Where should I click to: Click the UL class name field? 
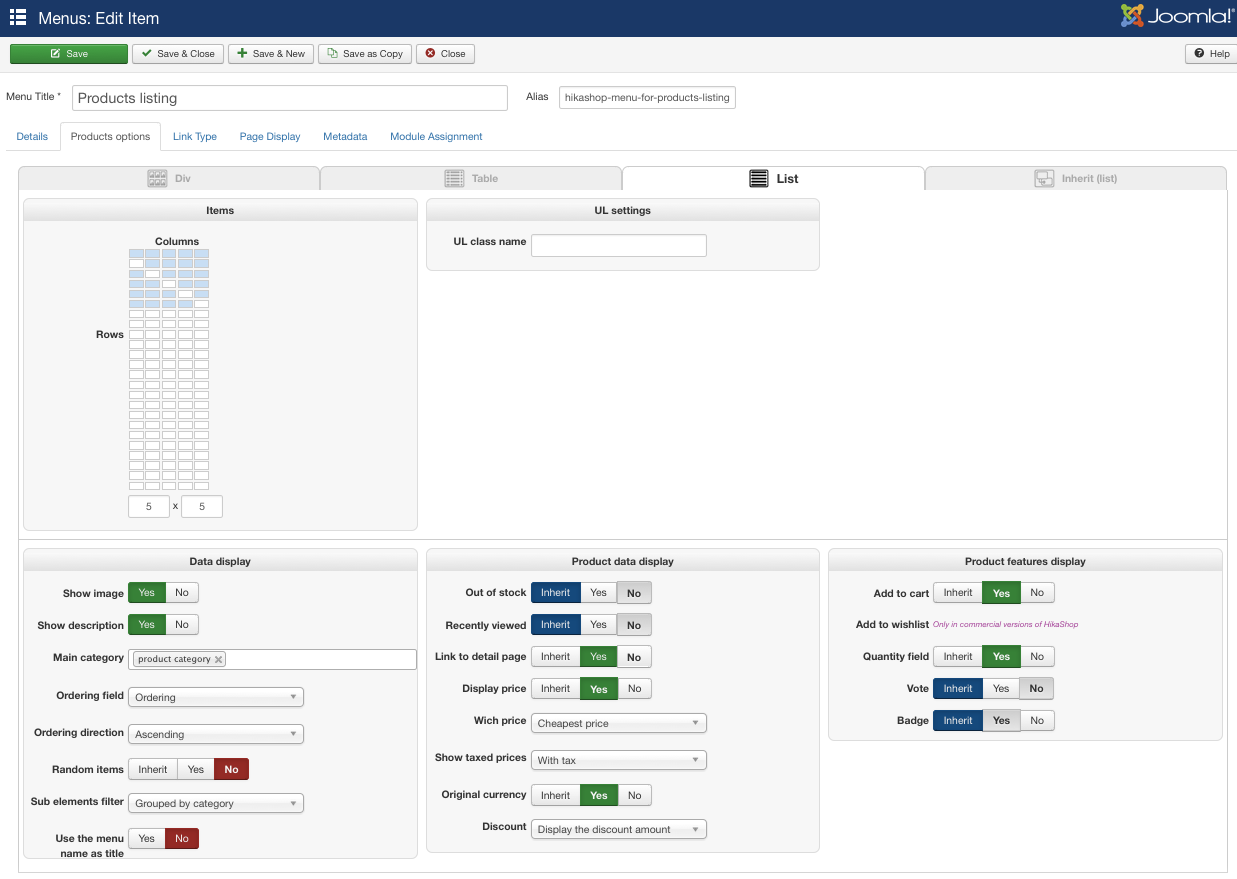point(618,245)
